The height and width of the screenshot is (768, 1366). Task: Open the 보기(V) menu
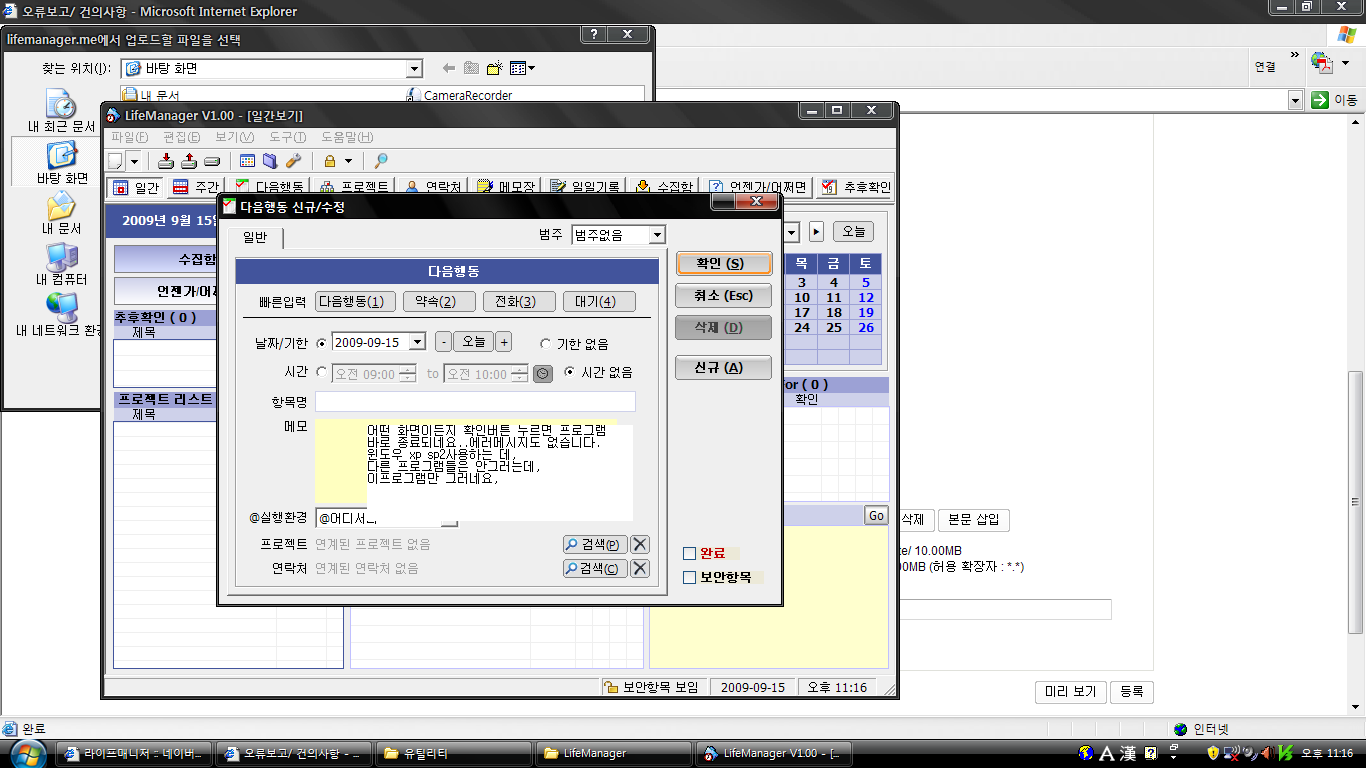234,137
